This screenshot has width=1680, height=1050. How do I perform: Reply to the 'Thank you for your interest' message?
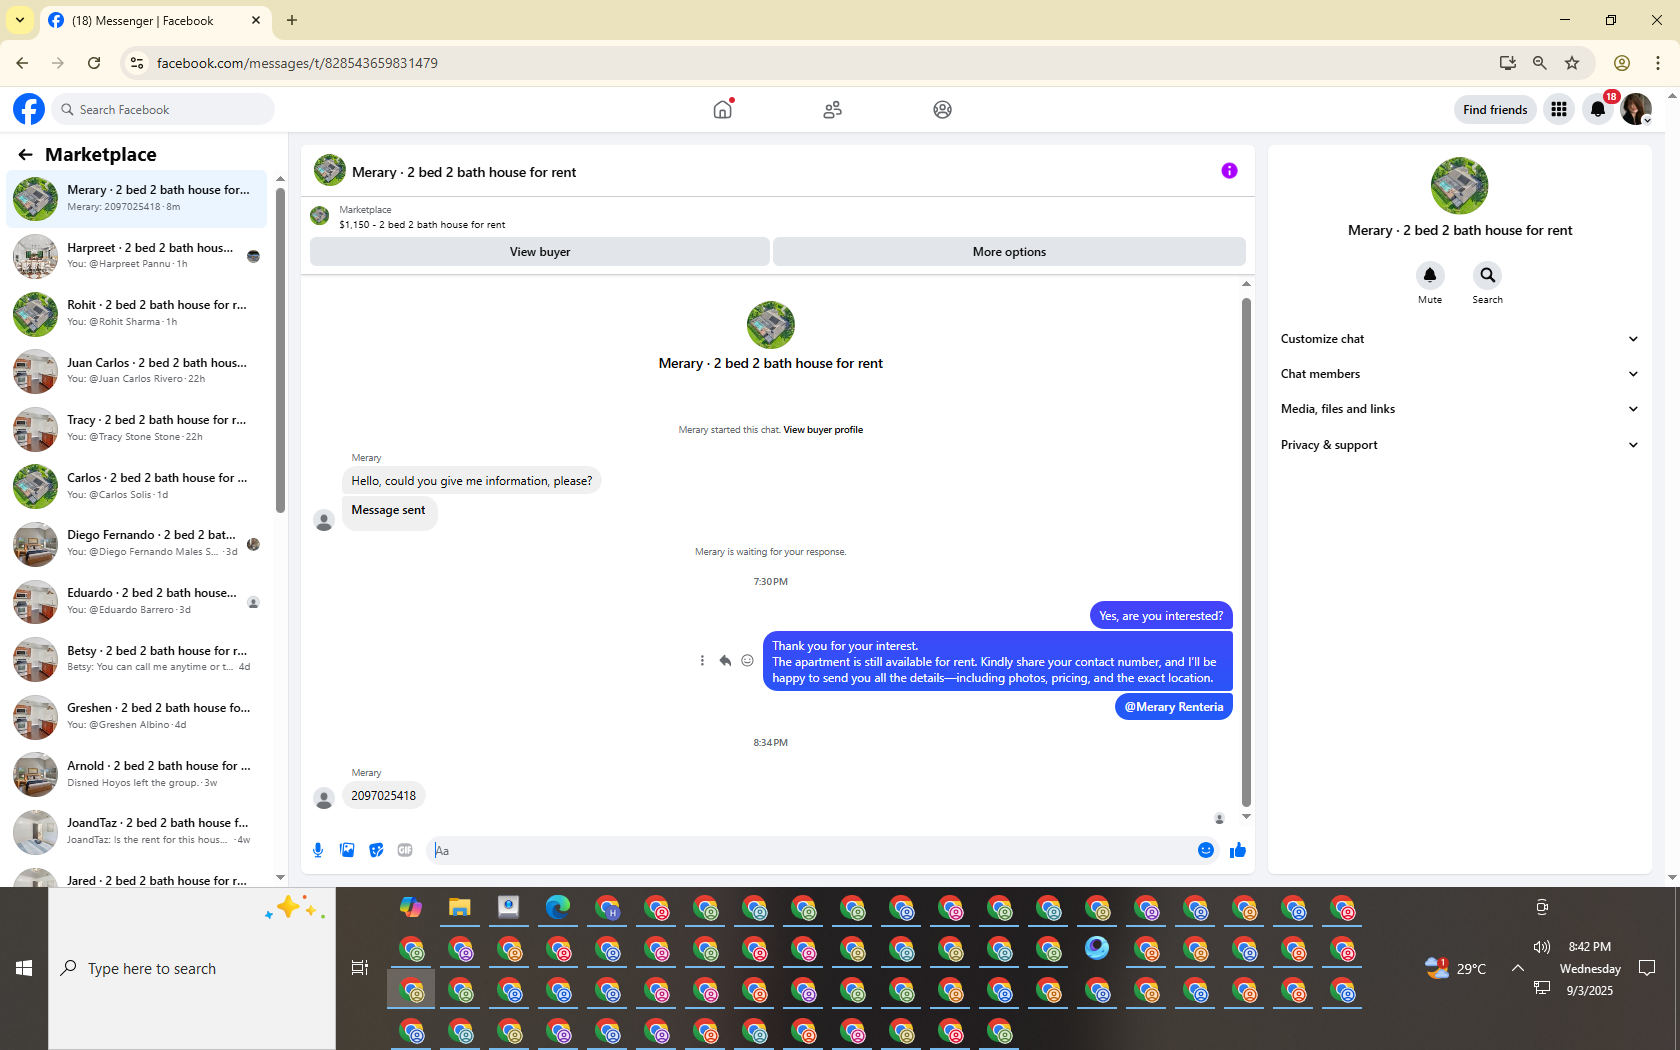click(725, 661)
